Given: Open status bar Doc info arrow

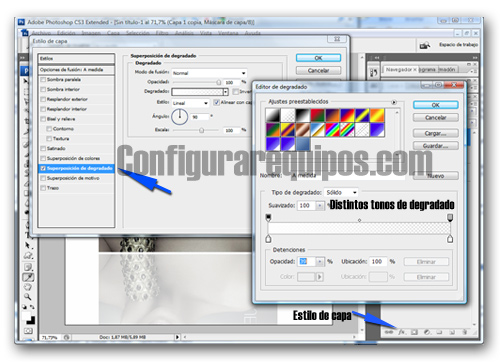Looking at the screenshot, I should pos(177,337).
